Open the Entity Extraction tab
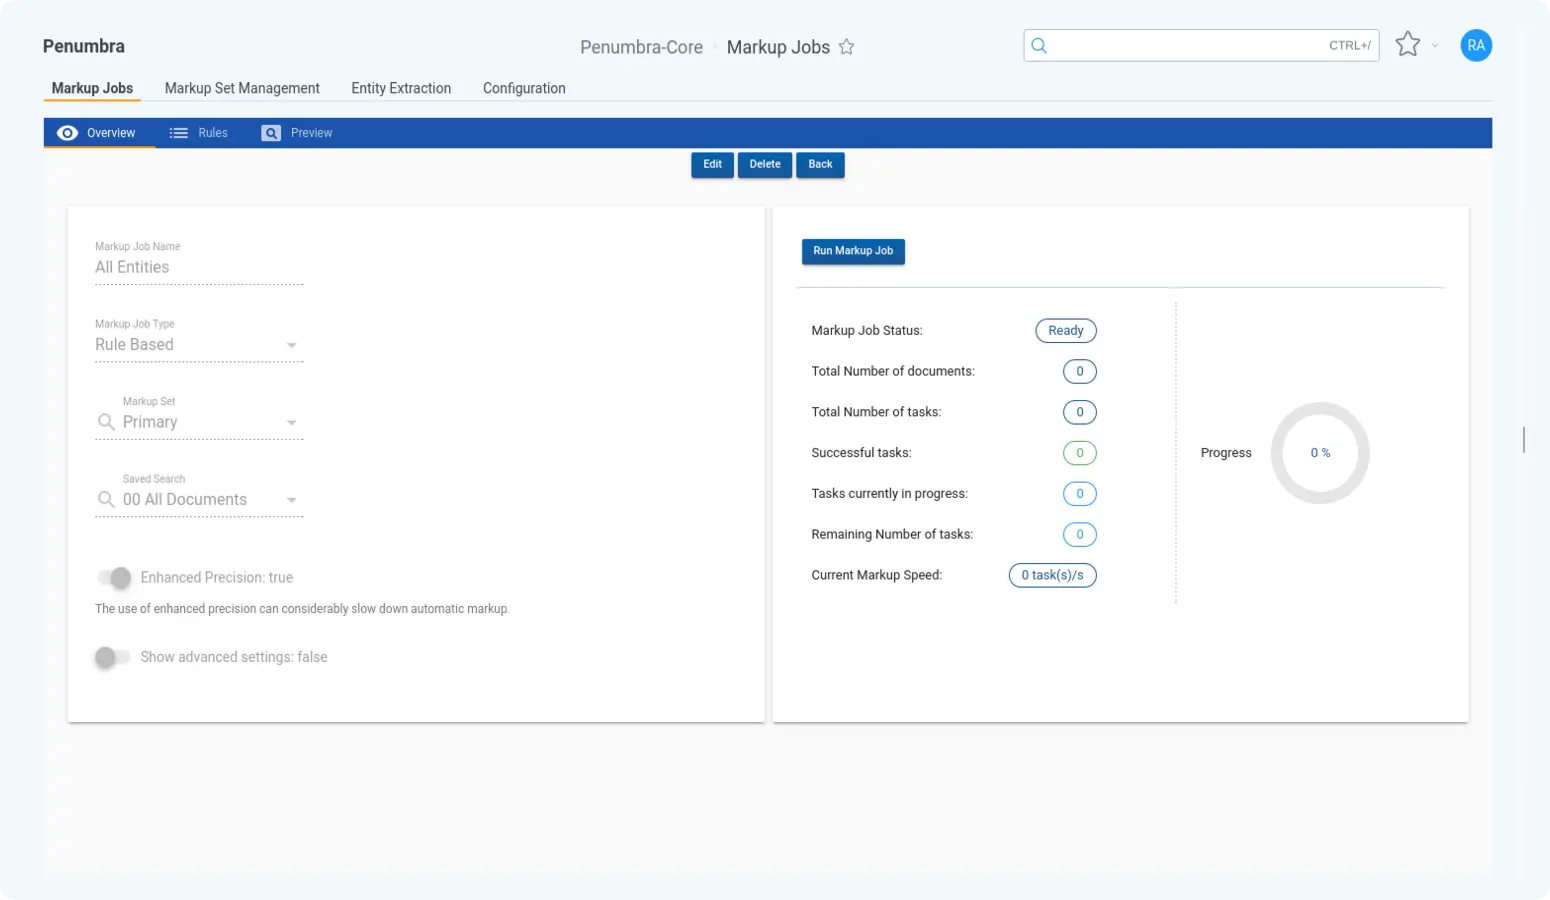 click(x=401, y=88)
